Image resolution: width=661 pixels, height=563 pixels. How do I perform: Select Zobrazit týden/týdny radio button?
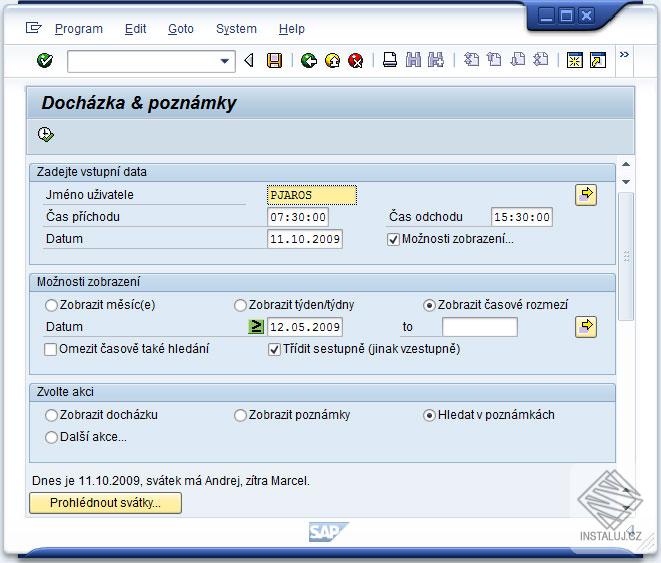[240, 305]
